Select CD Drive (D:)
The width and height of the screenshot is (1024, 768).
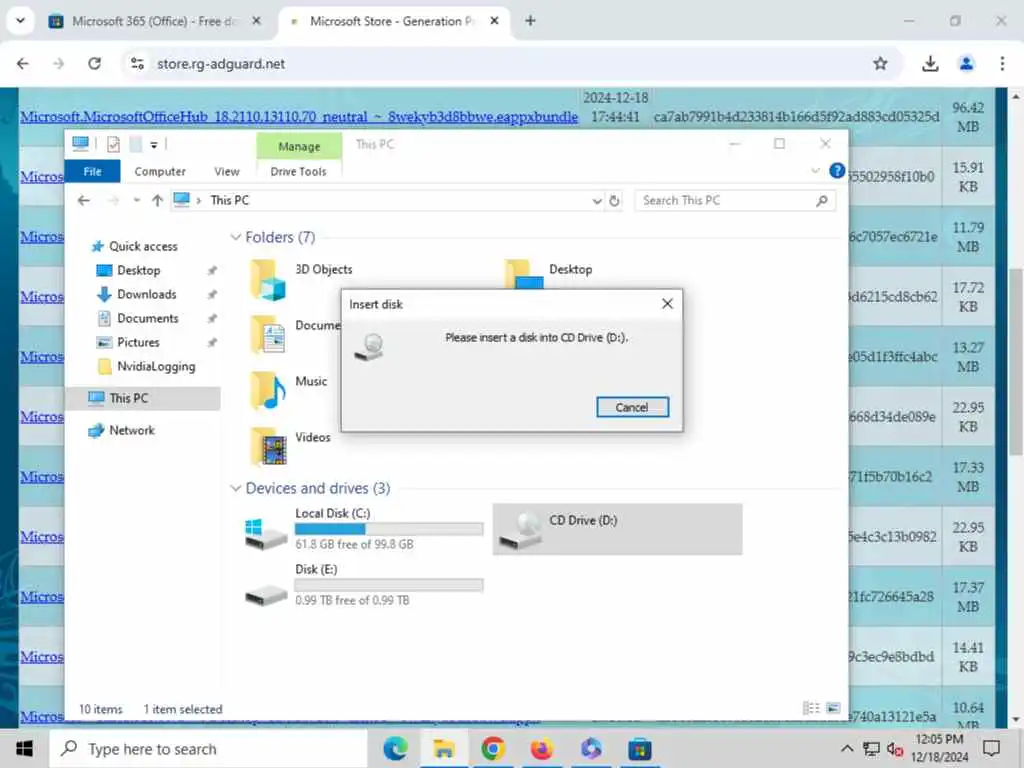(x=617, y=530)
